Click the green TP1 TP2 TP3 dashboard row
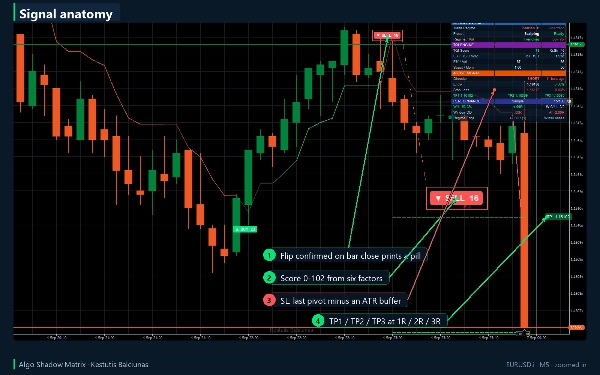 pos(509,95)
